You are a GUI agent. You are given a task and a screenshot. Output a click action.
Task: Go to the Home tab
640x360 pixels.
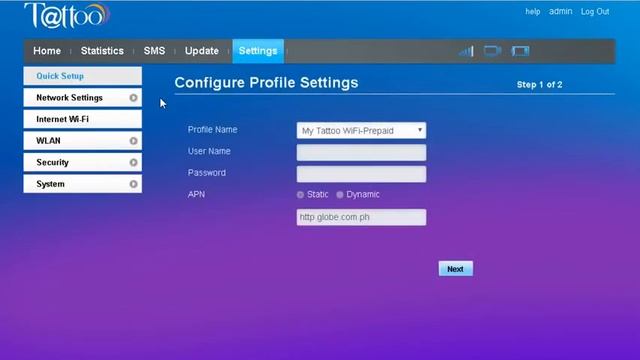(x=47, y=51)
